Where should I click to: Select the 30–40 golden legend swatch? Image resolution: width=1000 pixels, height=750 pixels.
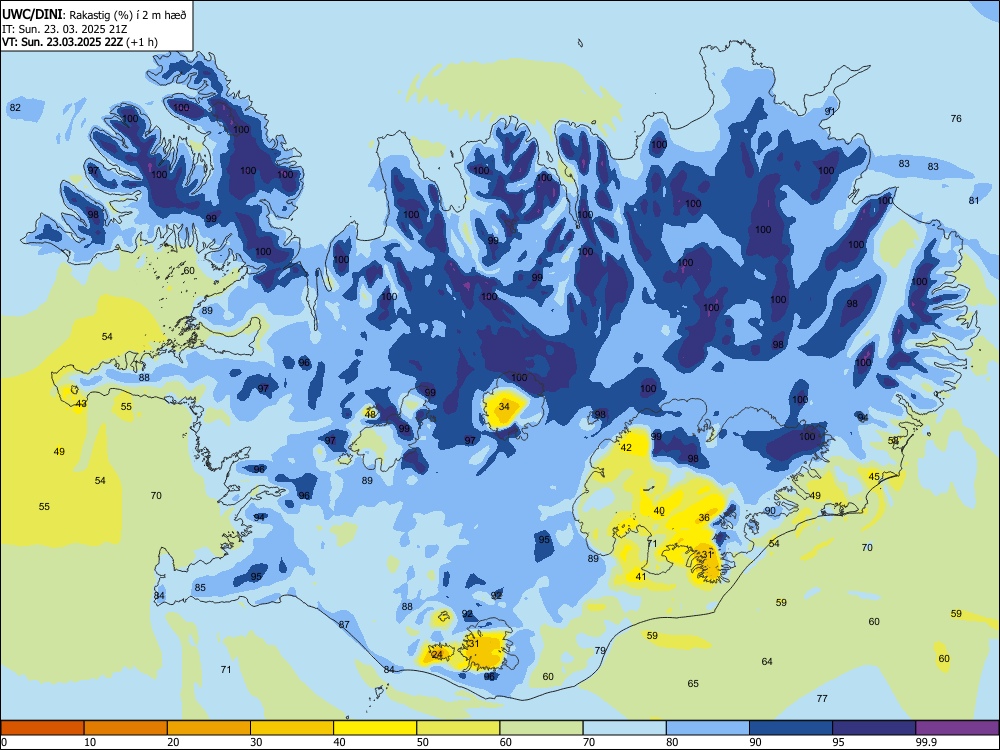[292, 728]
